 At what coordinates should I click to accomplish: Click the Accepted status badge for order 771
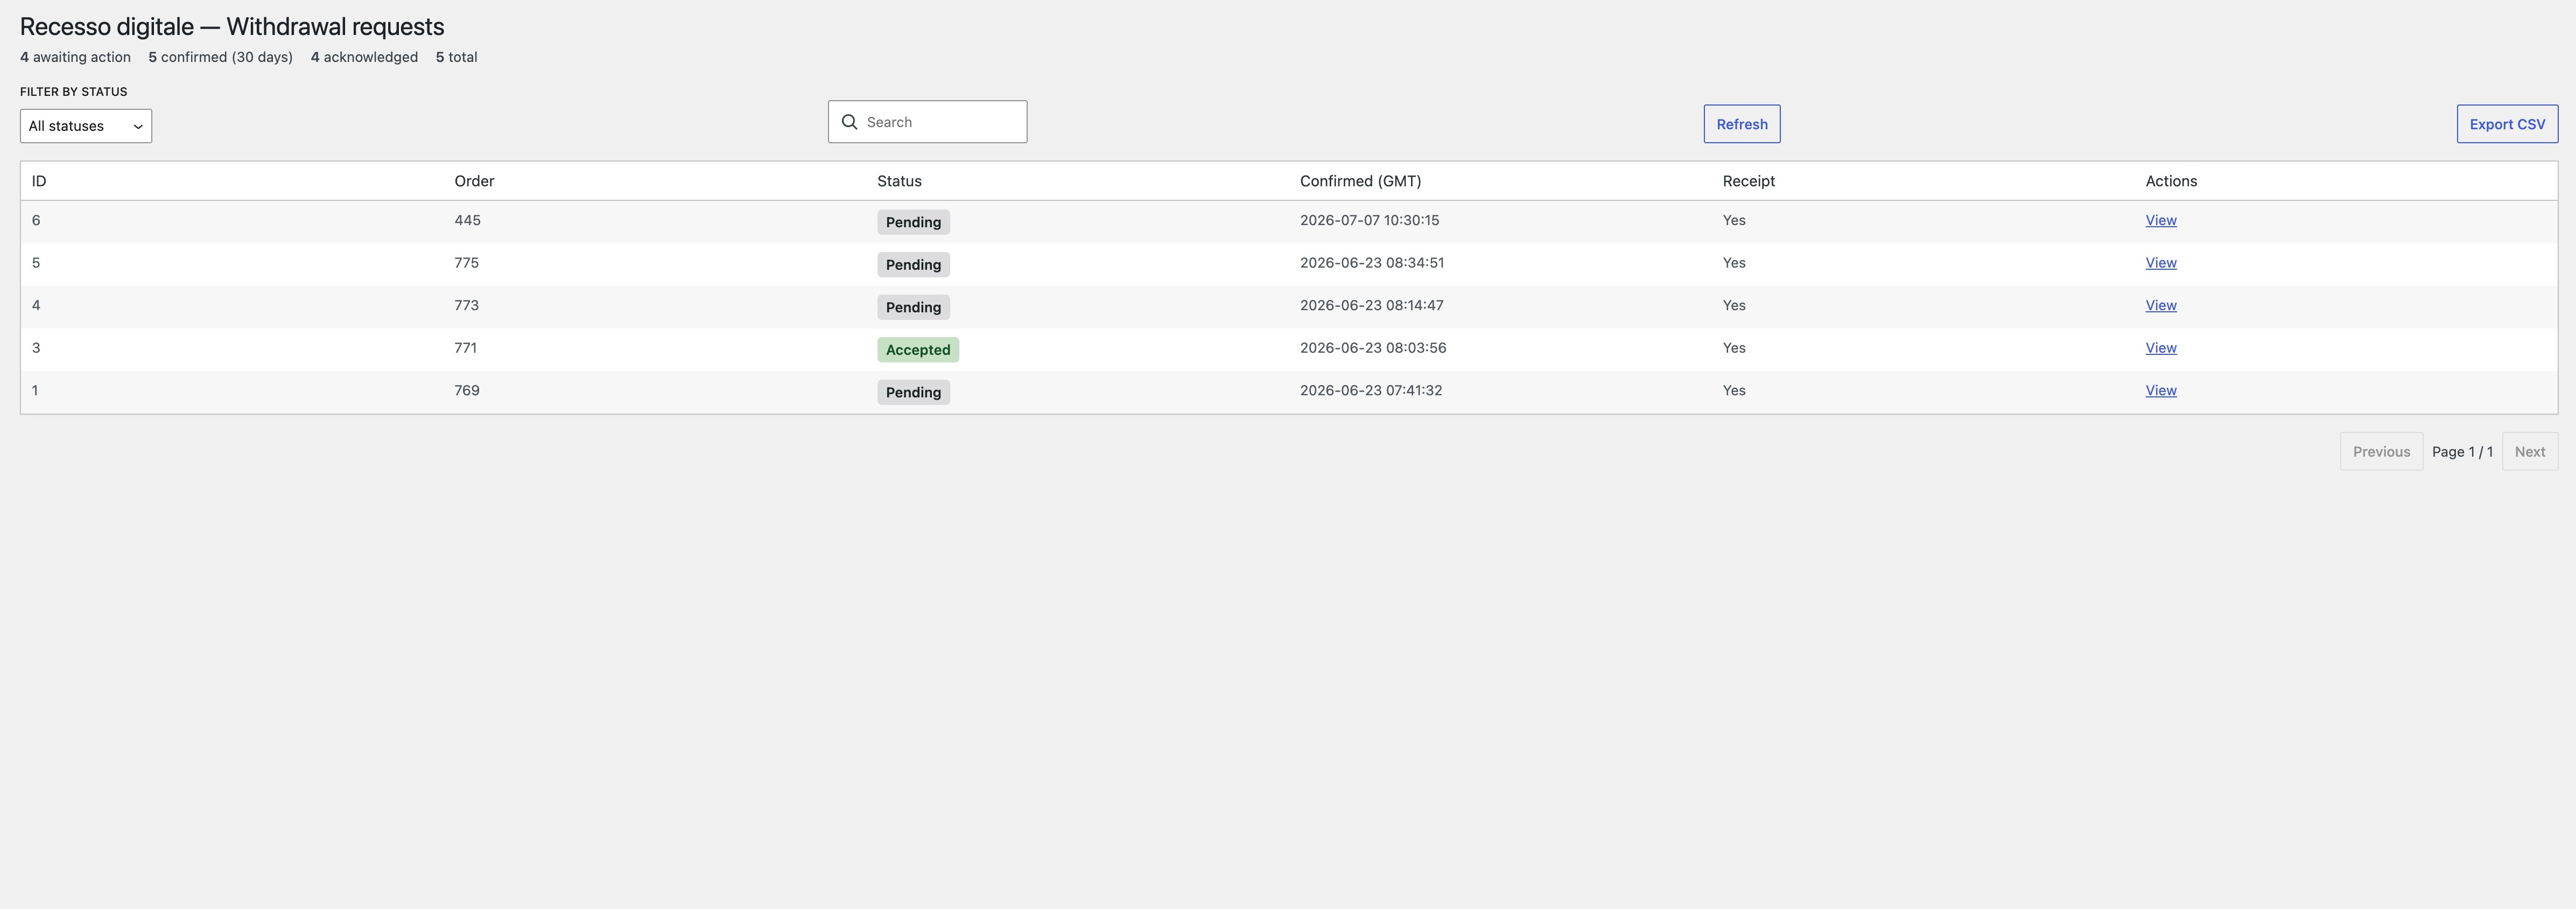pos(918,349)
